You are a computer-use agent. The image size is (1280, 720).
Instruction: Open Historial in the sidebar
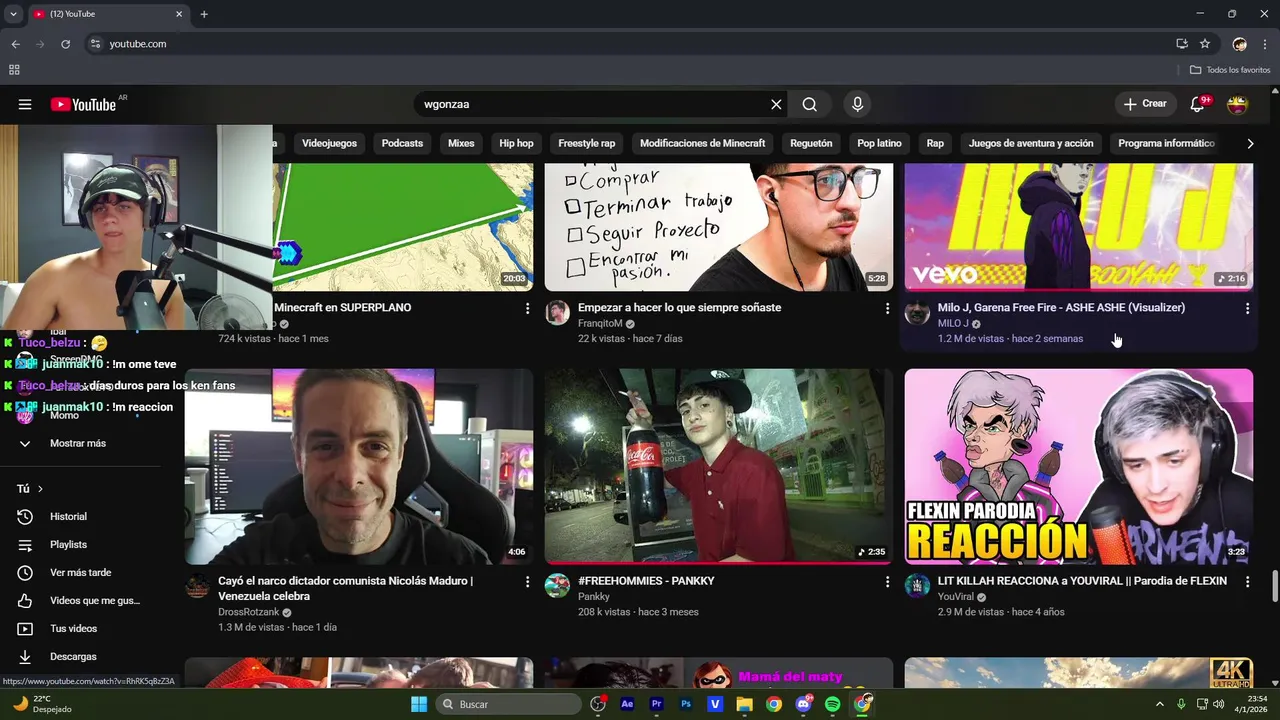pyautogui.click(x=68, y=517)
